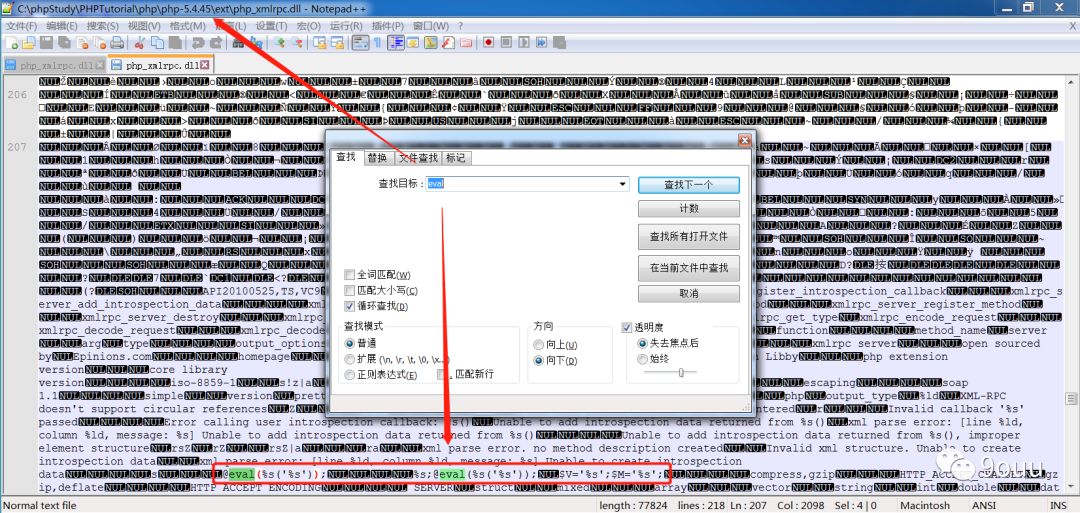The image size is (1080, 513).
Task: Open Find with binoculars toolbar icon
Action: click(x=238, y=43)
